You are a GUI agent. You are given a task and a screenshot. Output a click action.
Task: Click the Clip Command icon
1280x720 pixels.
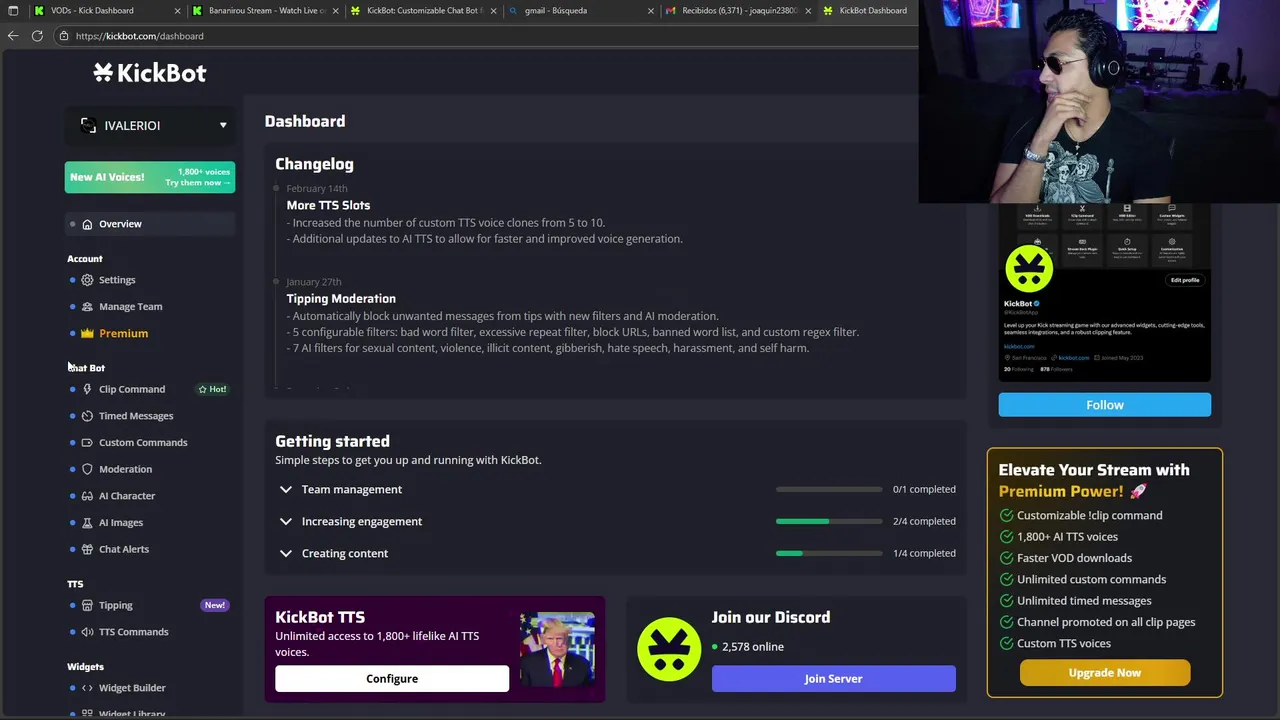click(x=87, y=389)
